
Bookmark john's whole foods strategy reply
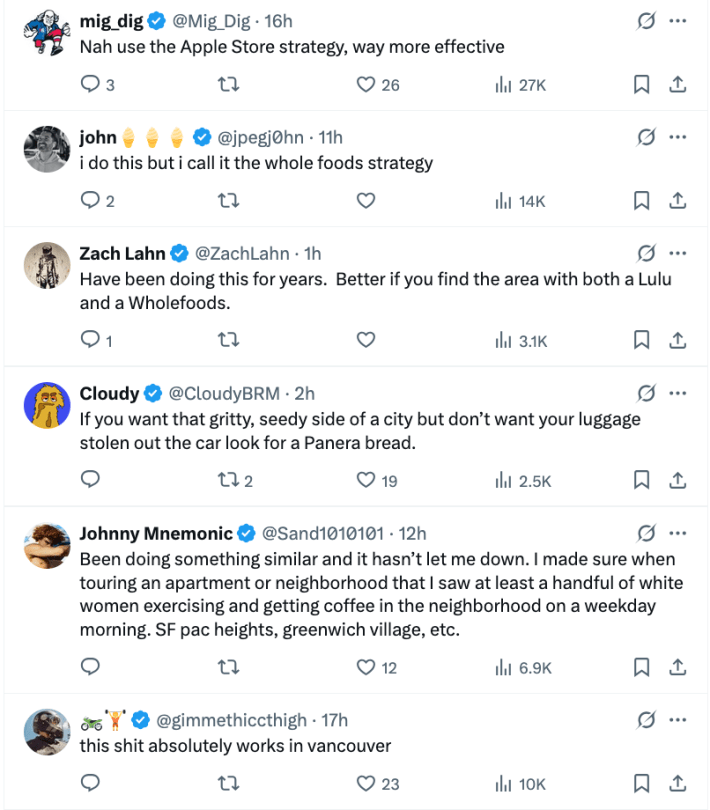click(x=641, y=200)
